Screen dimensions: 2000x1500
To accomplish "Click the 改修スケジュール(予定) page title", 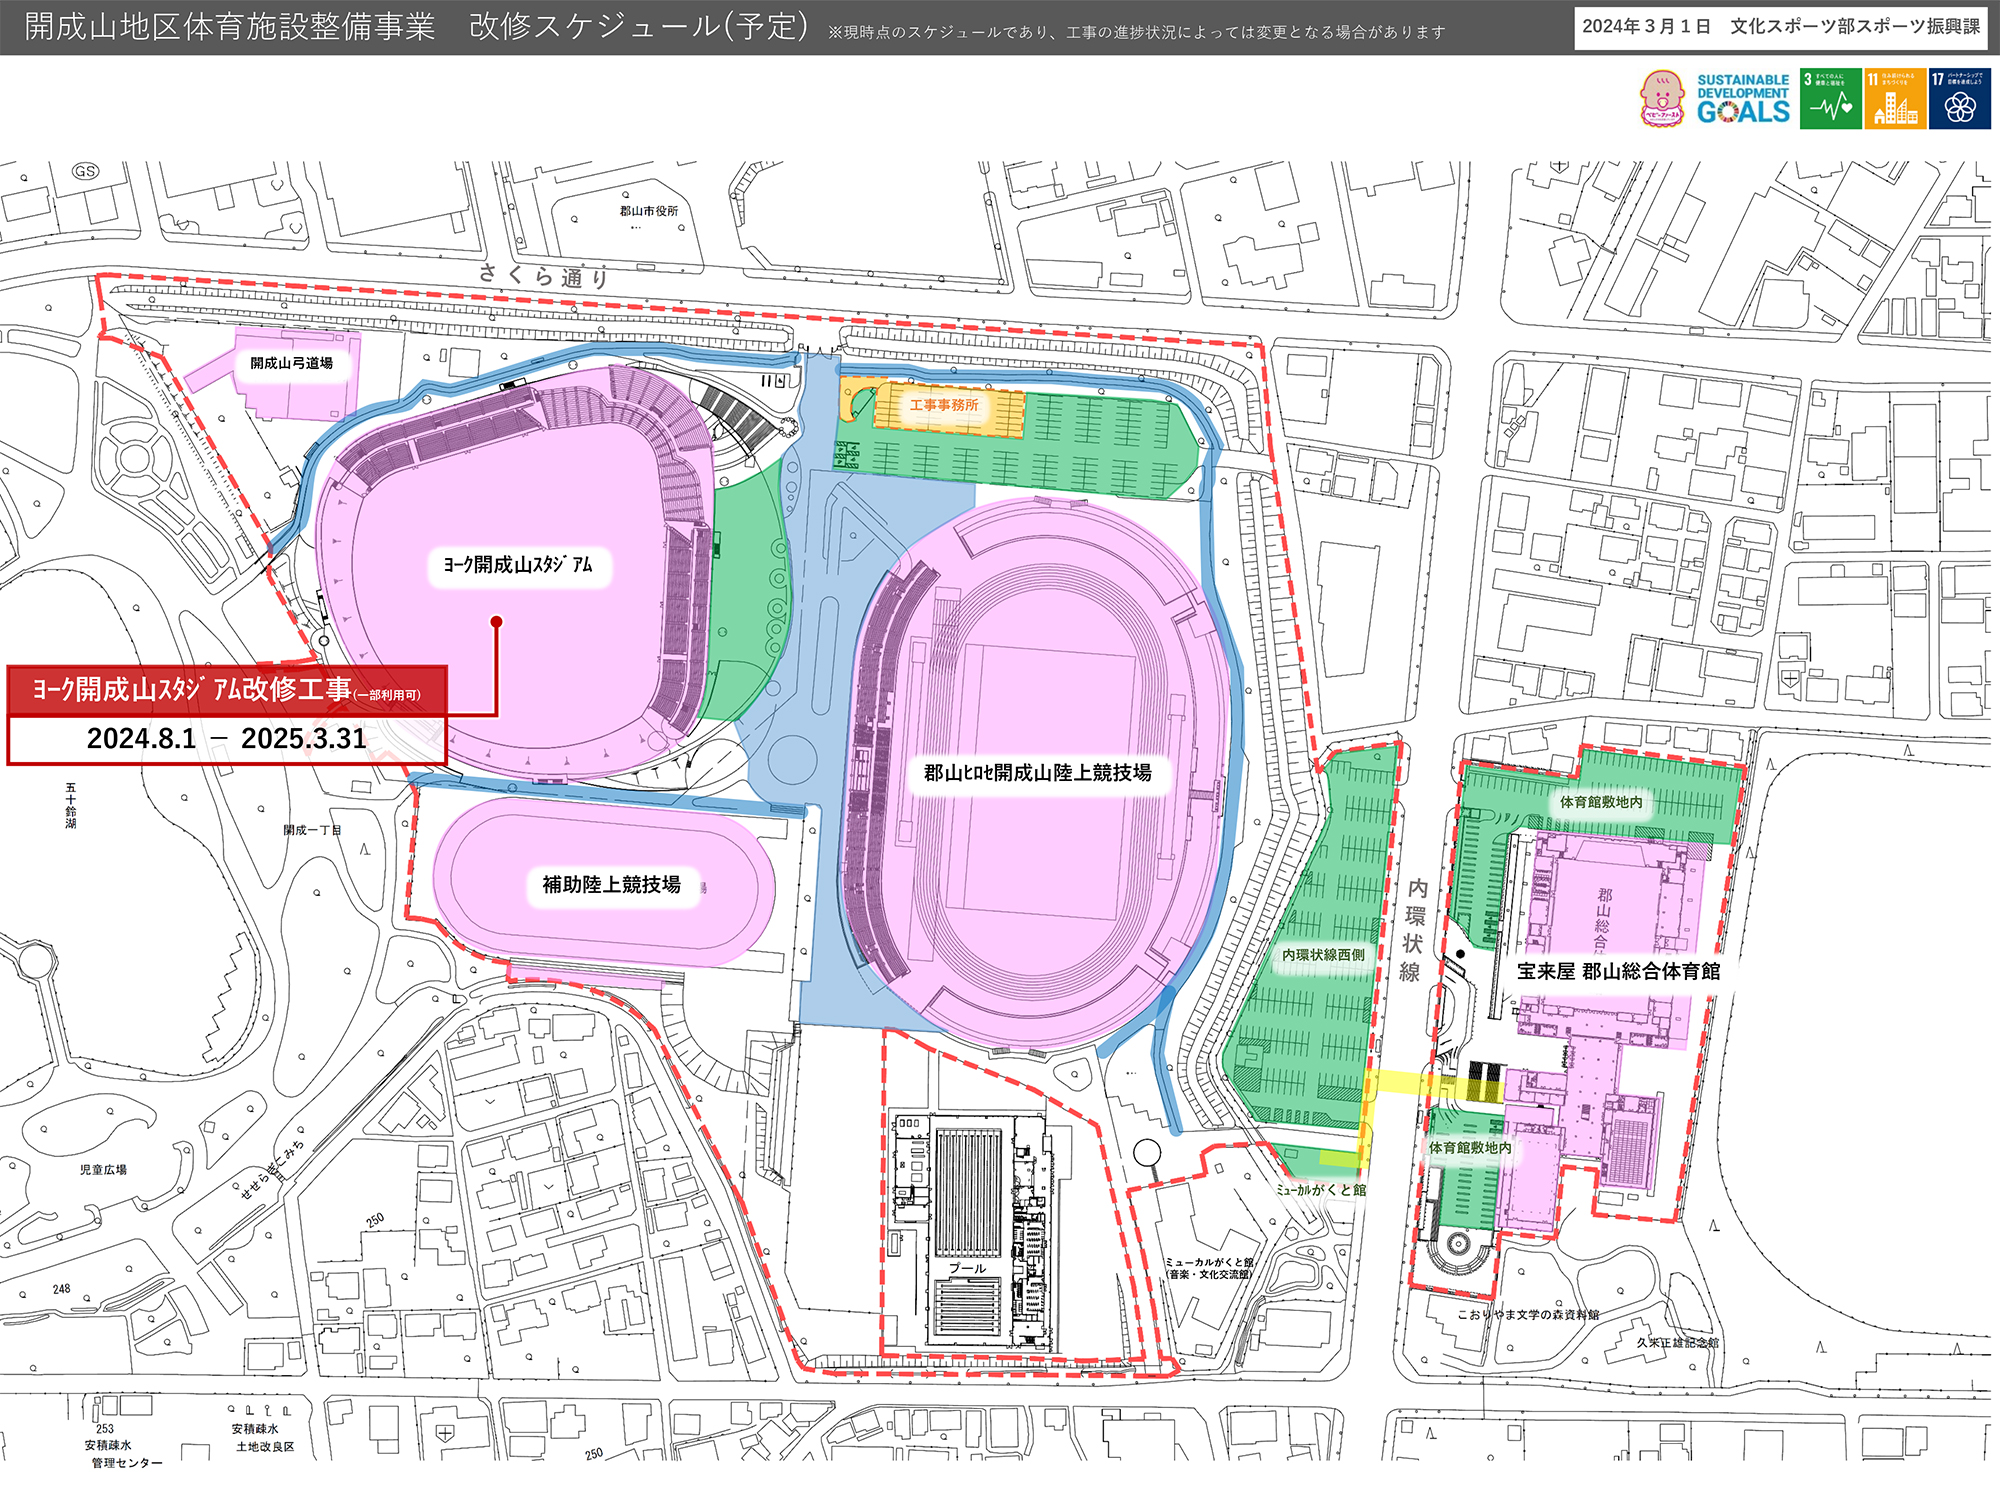I will pos(639,26).
